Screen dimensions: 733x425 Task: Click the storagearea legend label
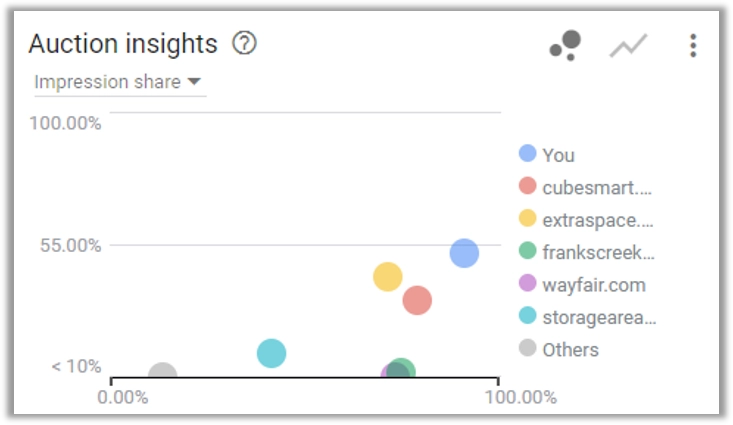coord(599,317)
